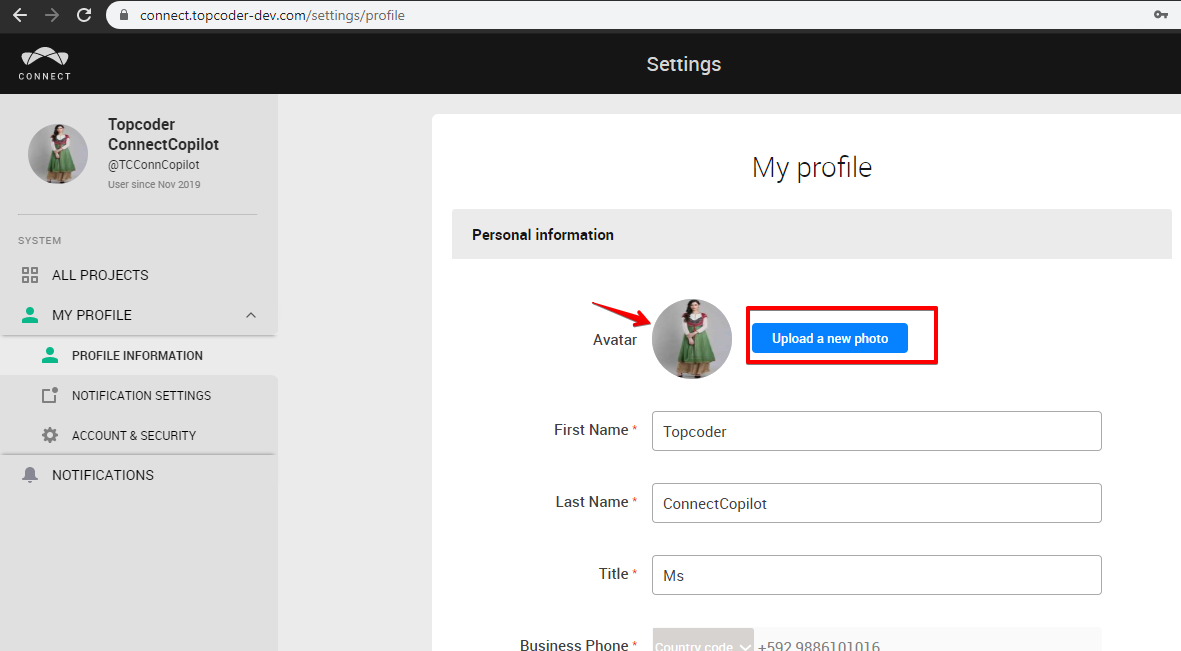Viewport: 1181px width, 651px height.
Task: Focus the First Name field
Action: pyautogui.click(x=877, y=431)
